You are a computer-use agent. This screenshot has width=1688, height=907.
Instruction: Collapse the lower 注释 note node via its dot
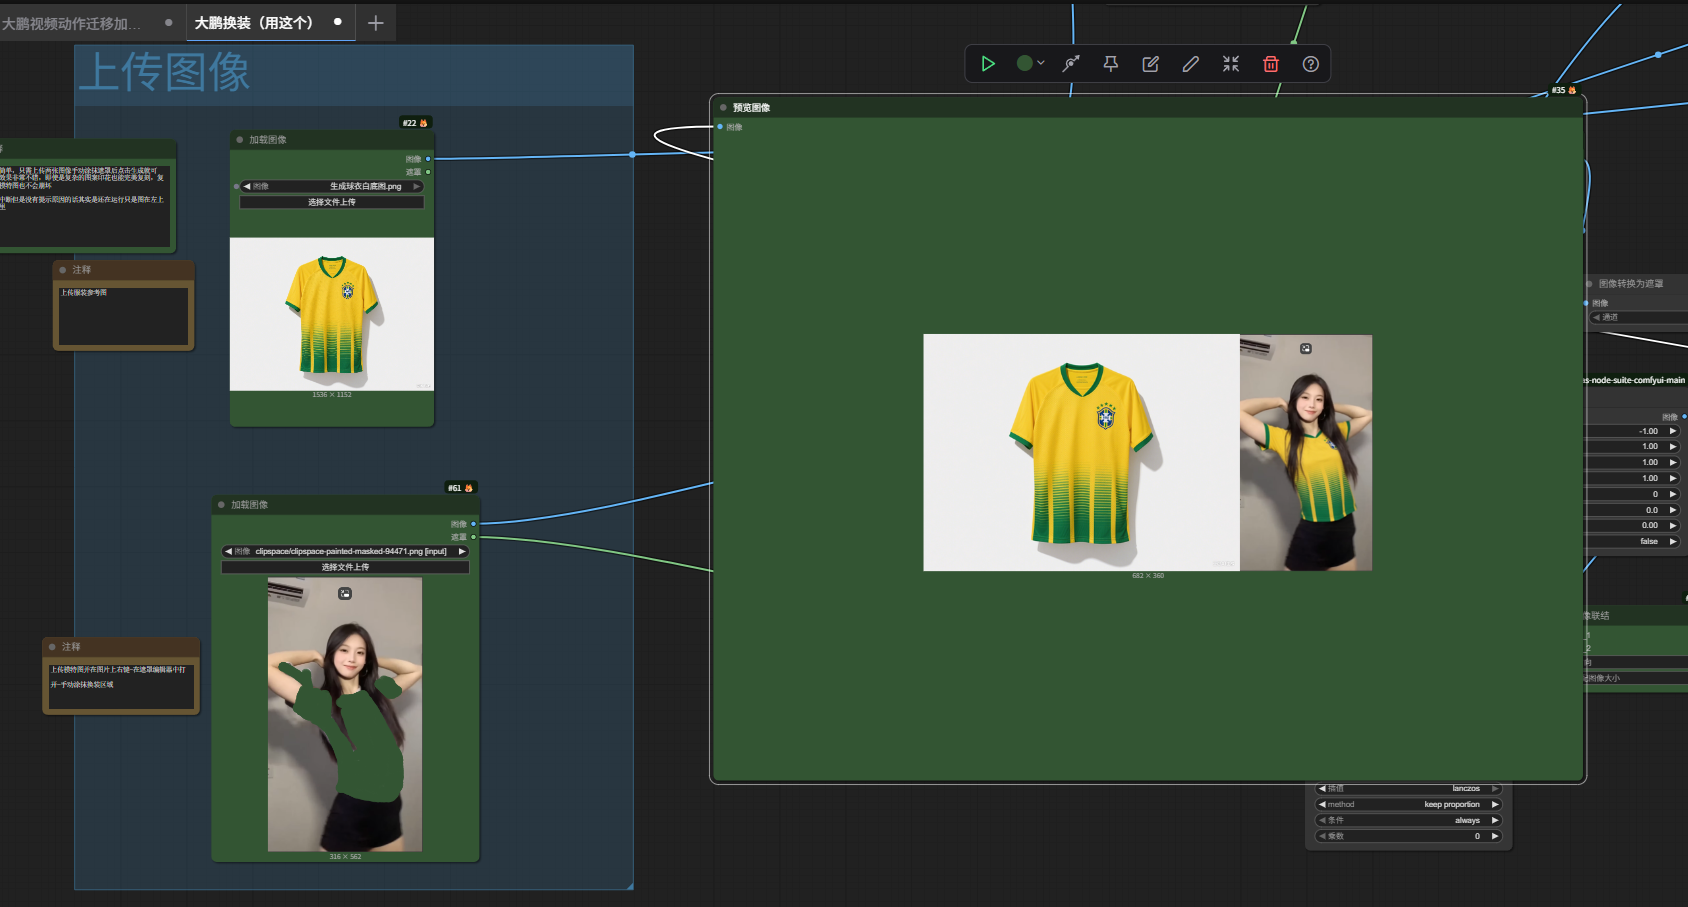tap(52, 647)
